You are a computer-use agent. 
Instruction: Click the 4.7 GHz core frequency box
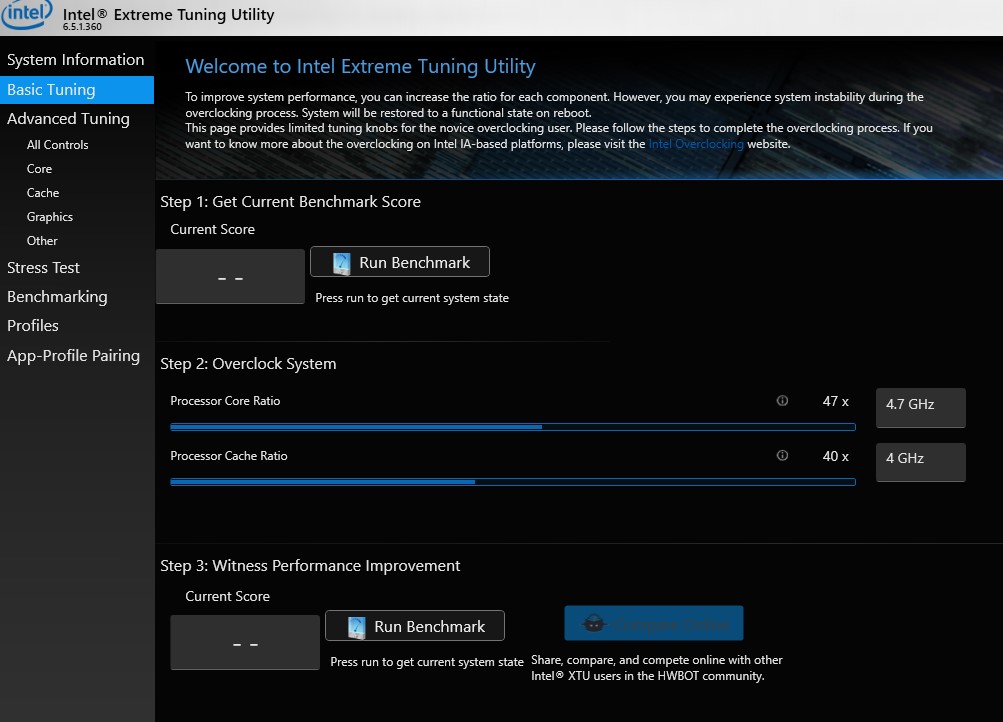[x=920, y=407]
